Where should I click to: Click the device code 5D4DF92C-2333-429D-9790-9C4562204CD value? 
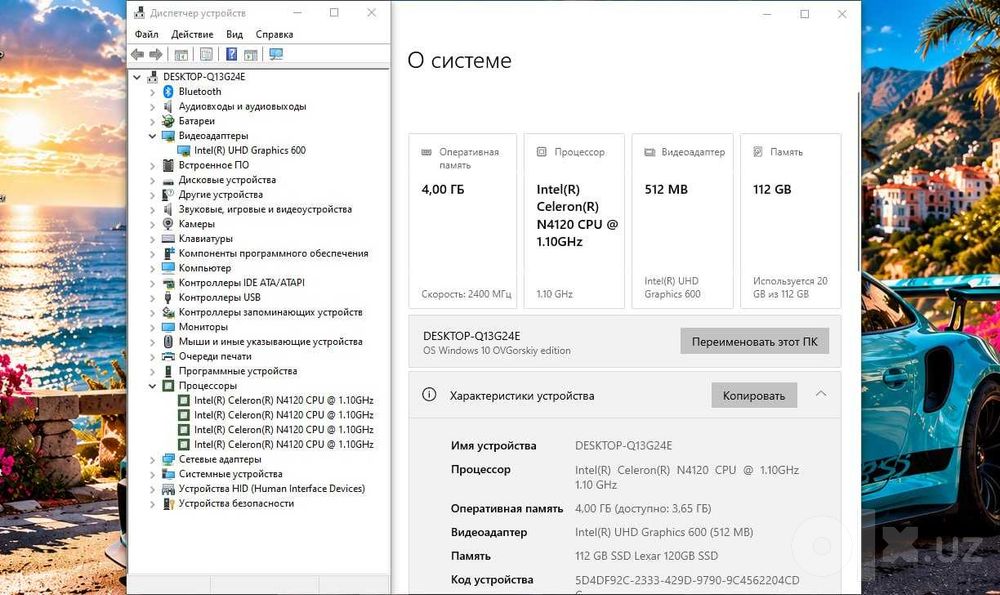tap(687, 580)
